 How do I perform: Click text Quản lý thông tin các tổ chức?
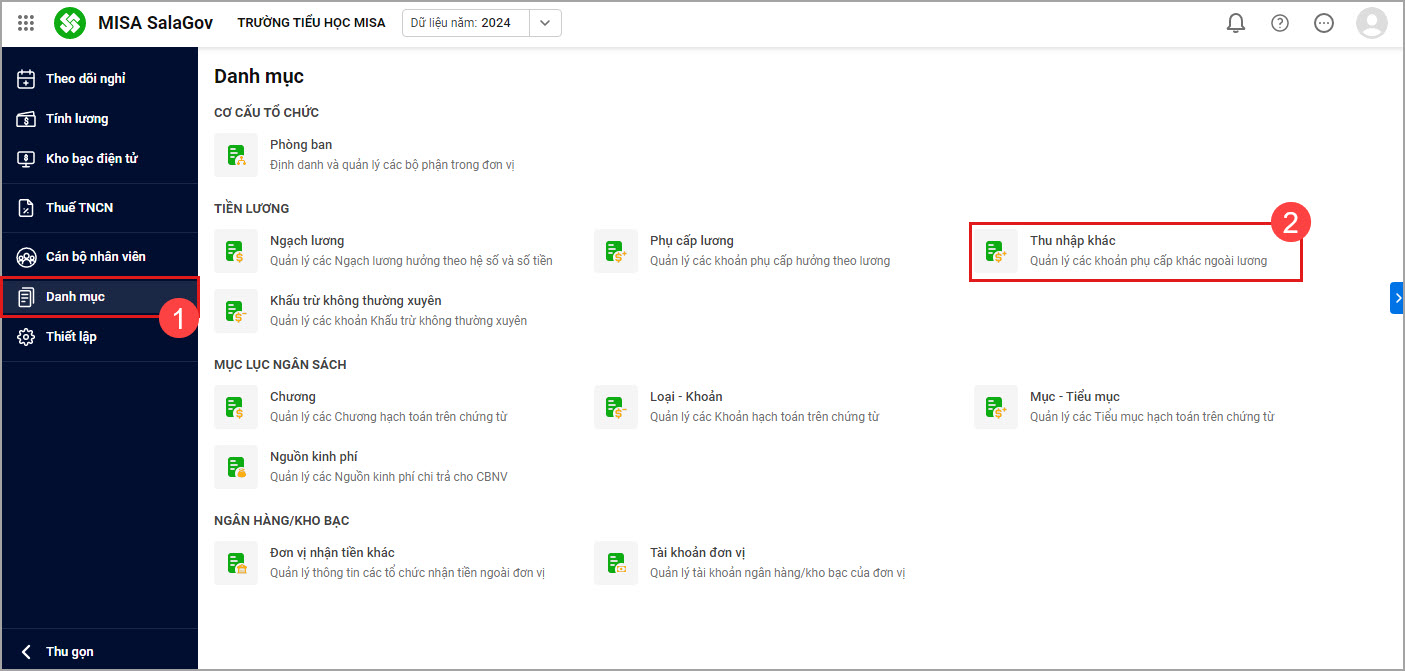pyautogui.click(x=407, y=573)
